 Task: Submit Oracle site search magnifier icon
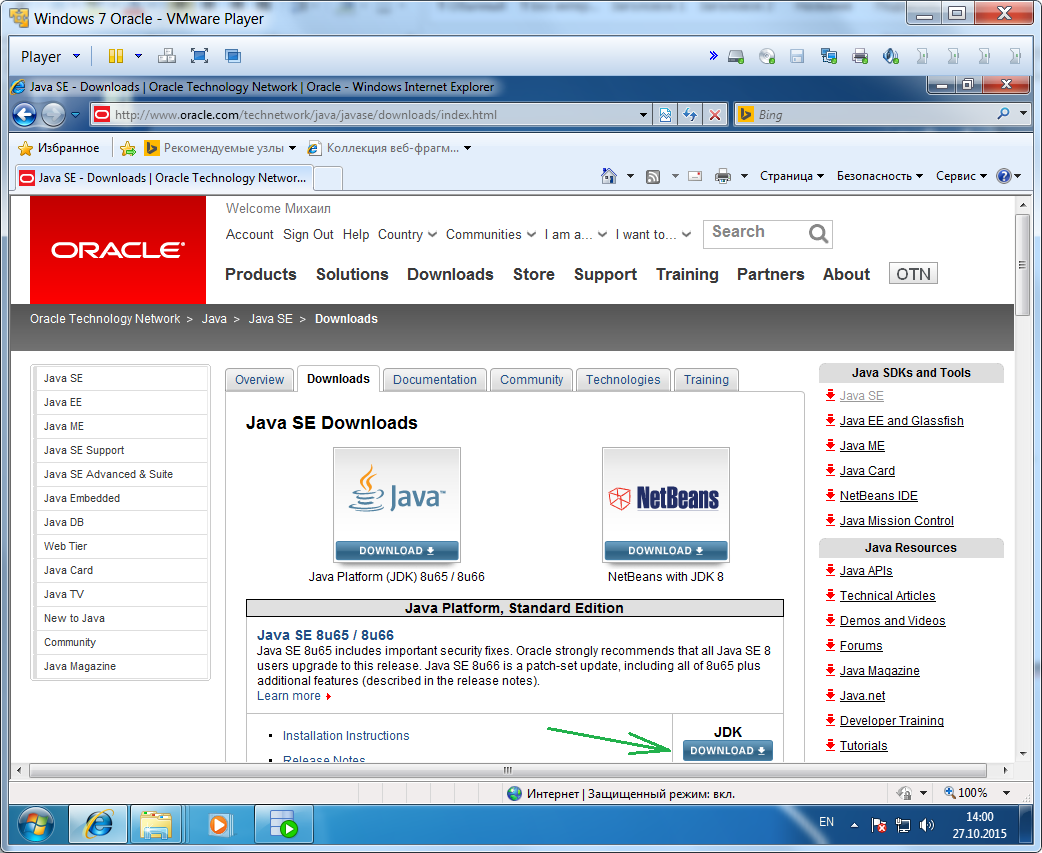click(818, 234)
